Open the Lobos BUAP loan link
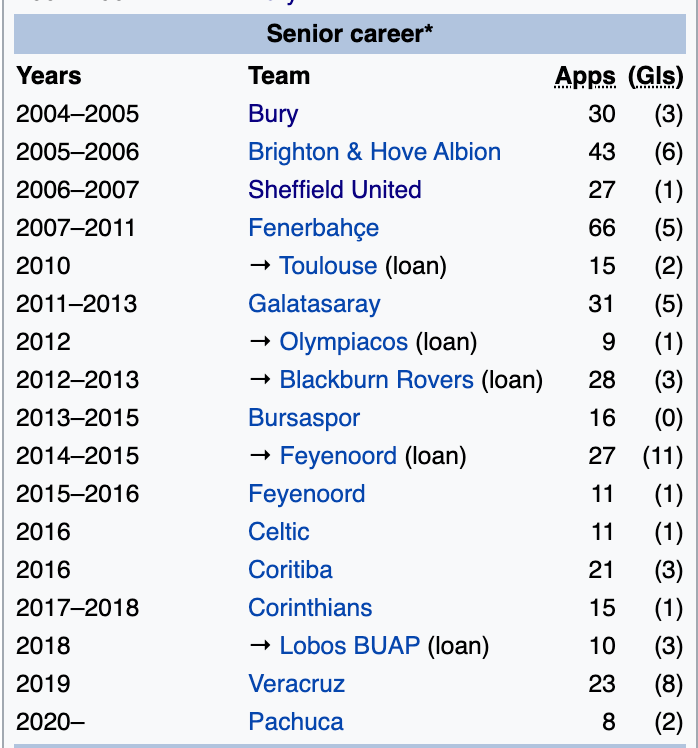Screen dimensions: 698x748 click(x=349, y=646)
